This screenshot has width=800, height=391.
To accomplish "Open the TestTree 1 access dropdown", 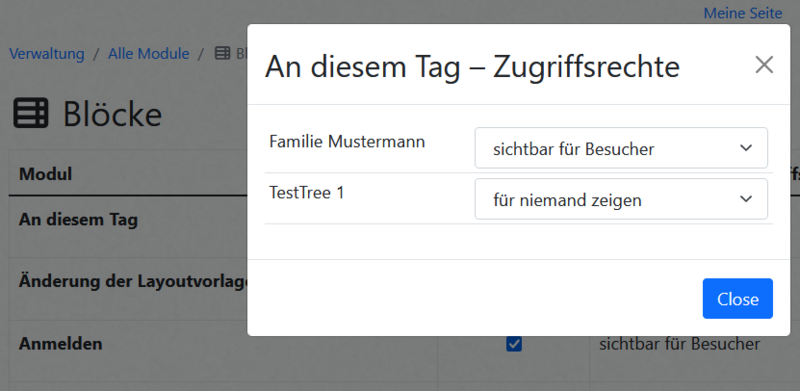I will tap(621, 199).
